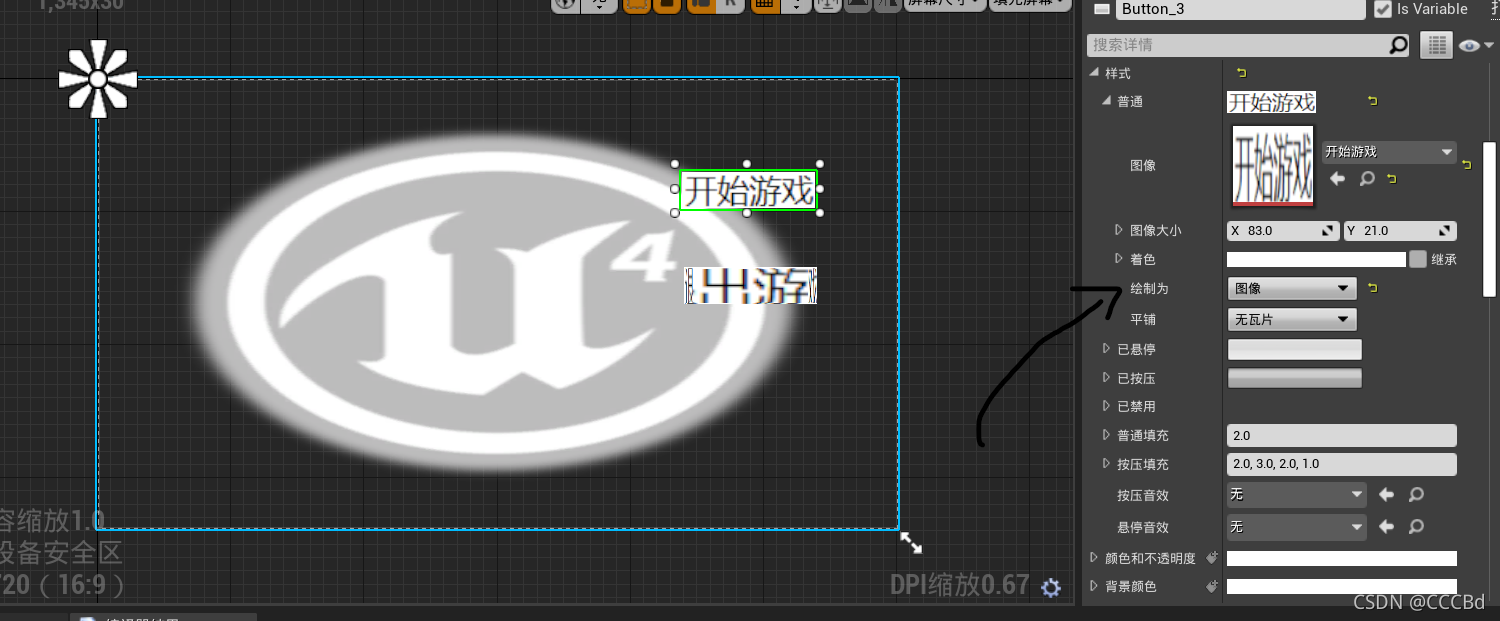This screenshot has width=1500, height=621.
Task: Reset image asset row beside browse icon
Action: (1391, 179)
